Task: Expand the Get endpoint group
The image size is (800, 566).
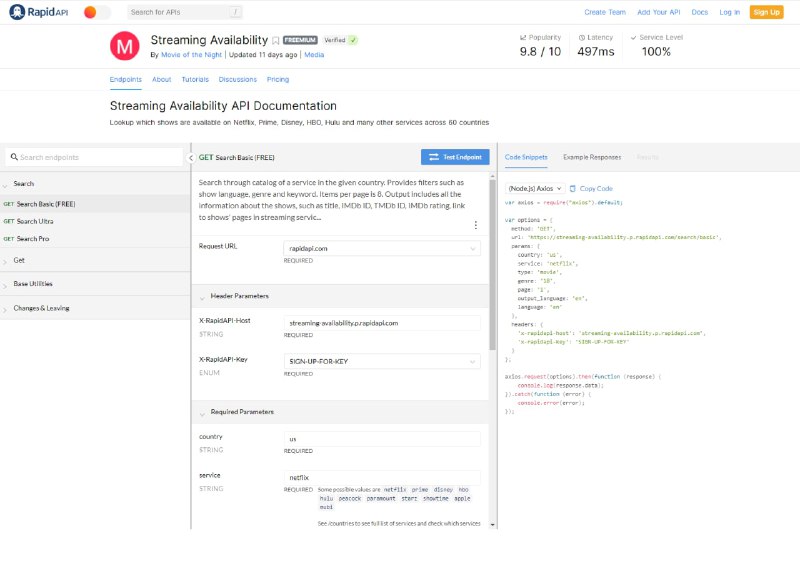Action: click(x=19, y=259)
